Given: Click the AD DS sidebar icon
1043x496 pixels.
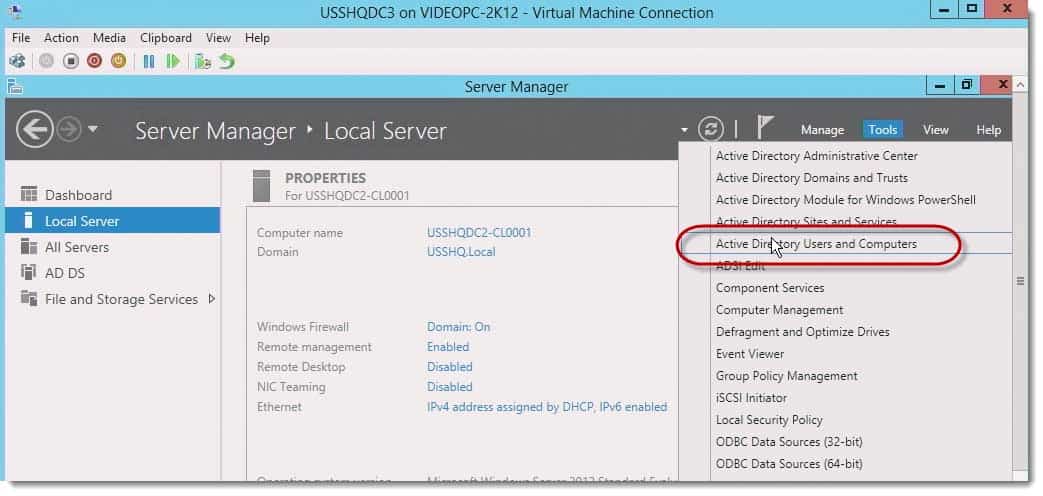Looking at the screenshot, I should pyautogui.click(x=29, y=273).
